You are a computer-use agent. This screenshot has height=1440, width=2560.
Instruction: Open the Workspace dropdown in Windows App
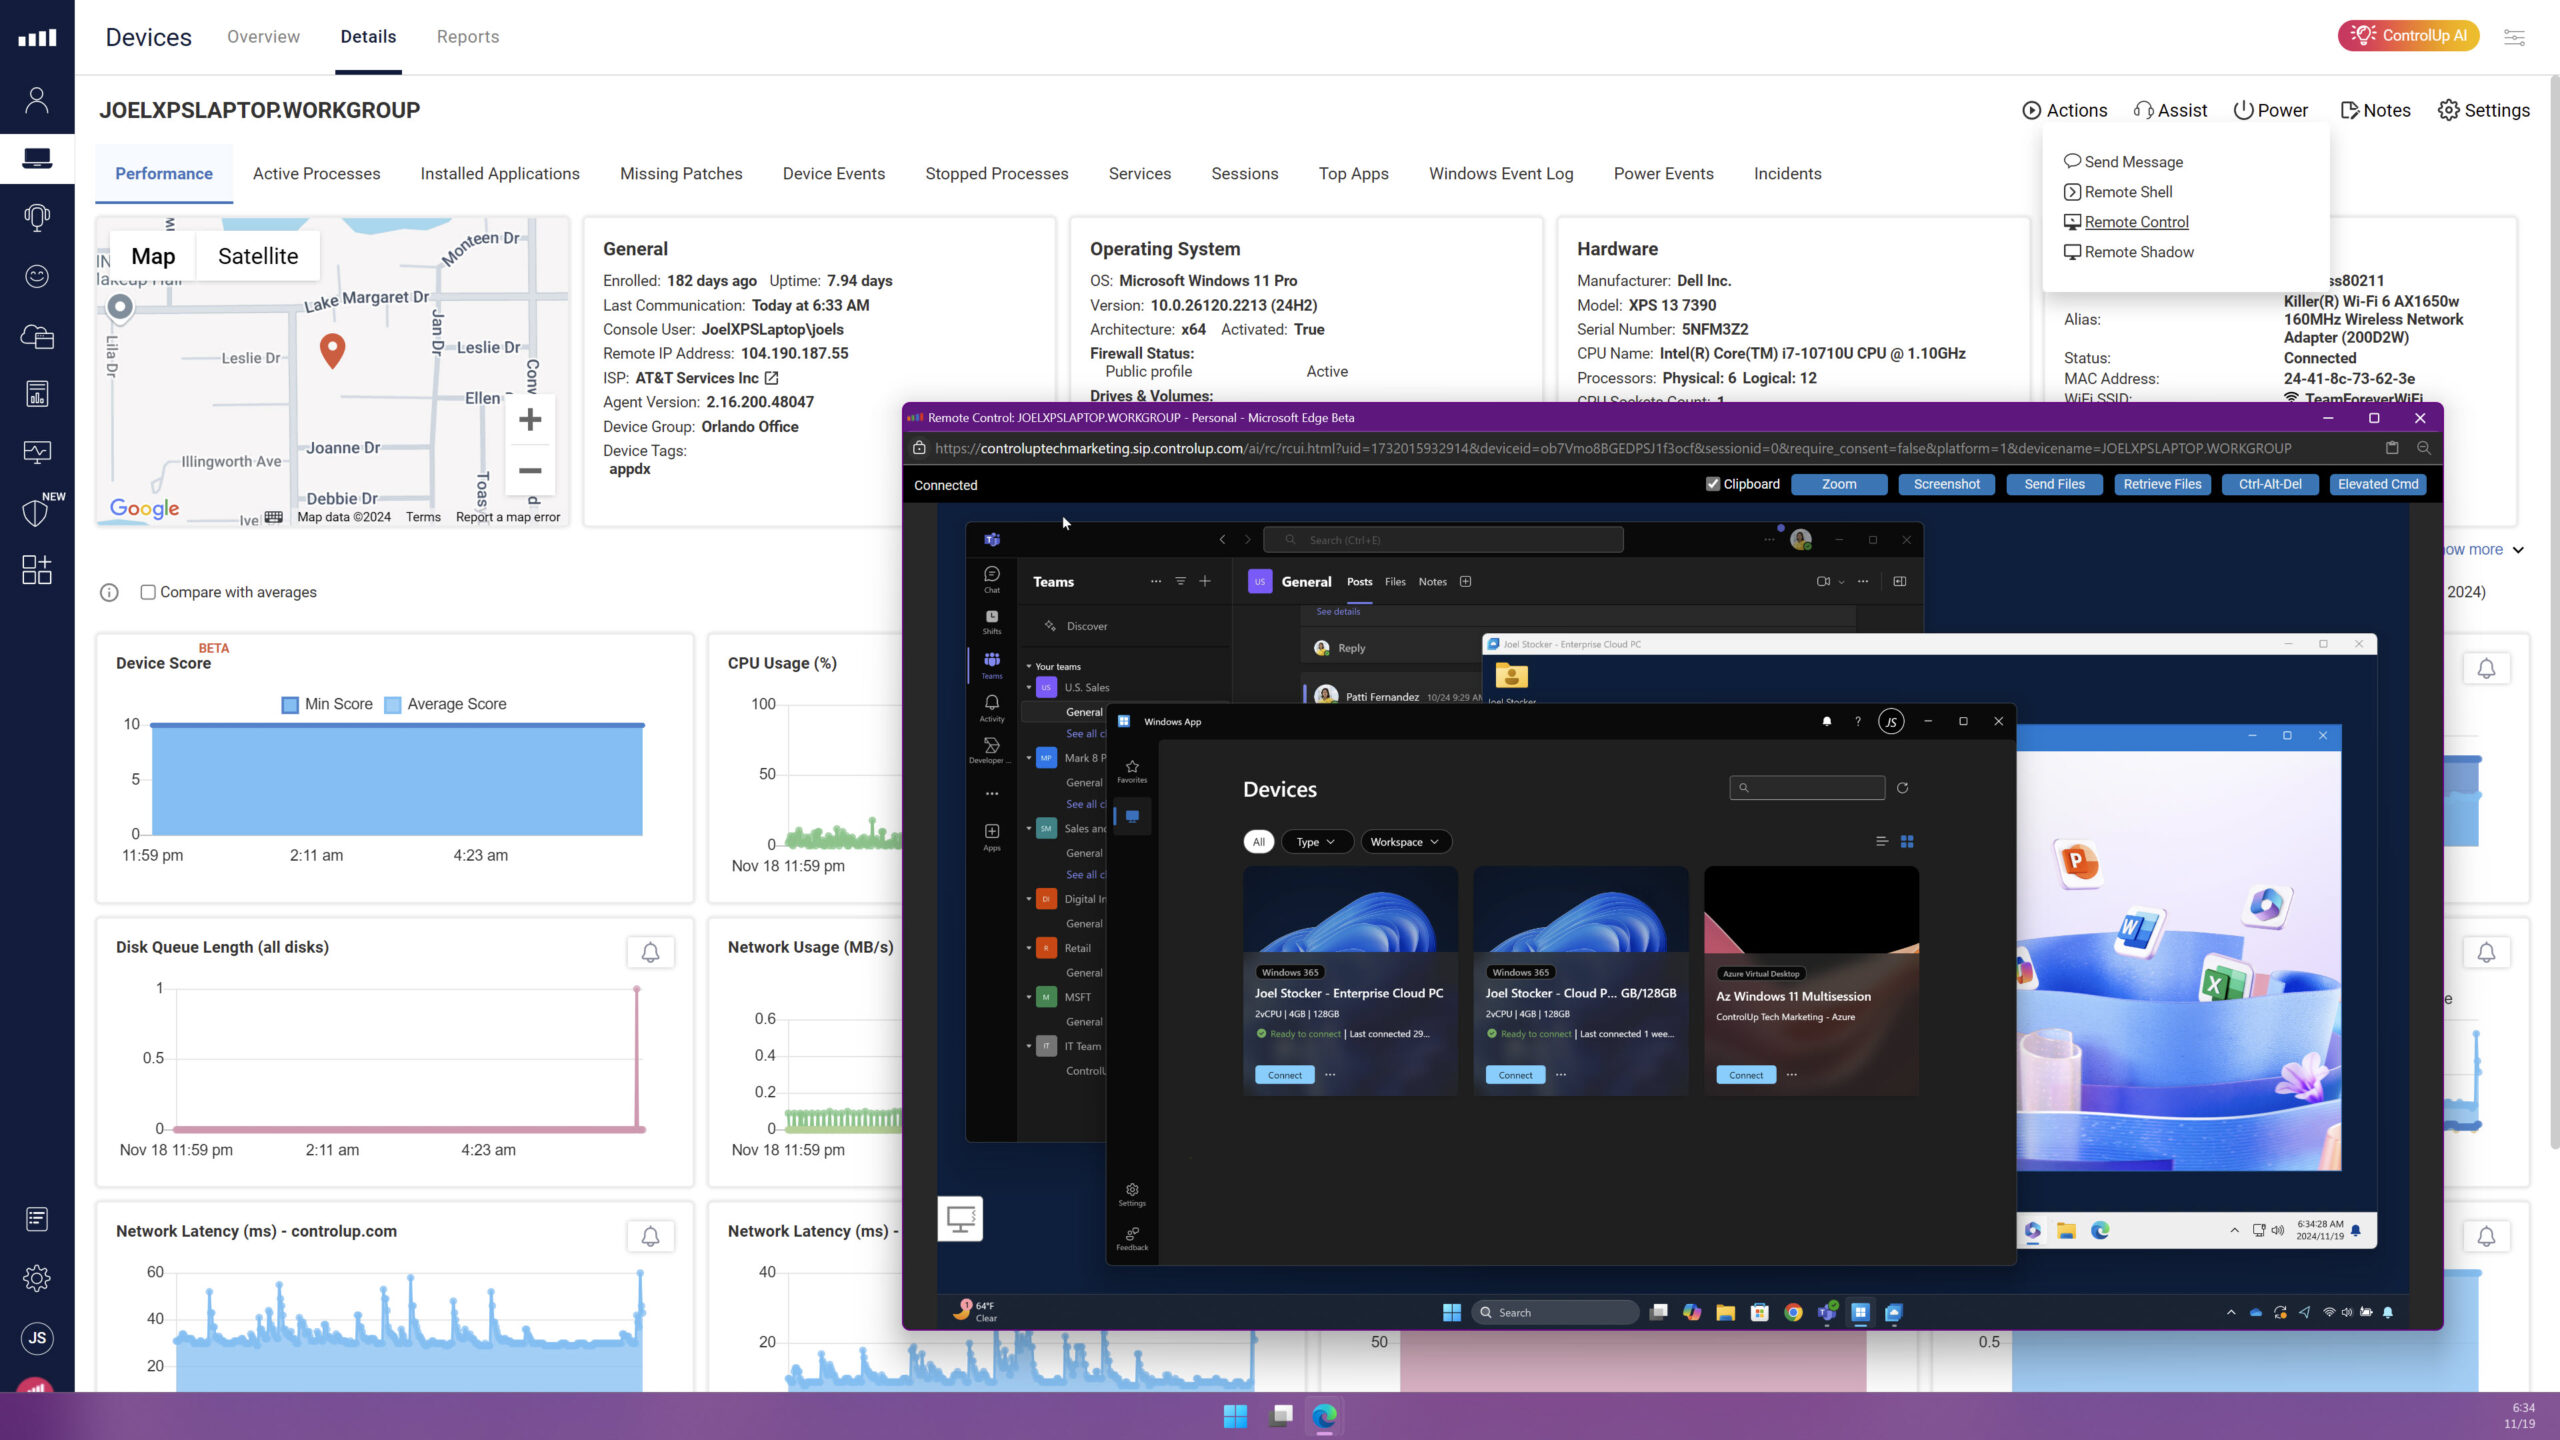[x=1405, y=842]
